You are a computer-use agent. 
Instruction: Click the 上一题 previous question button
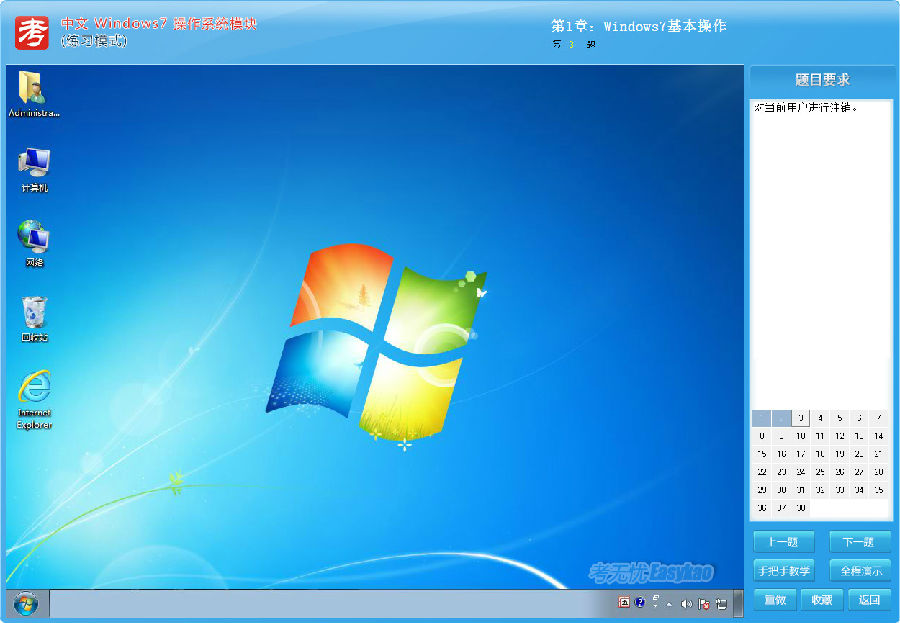click(783, 541)
